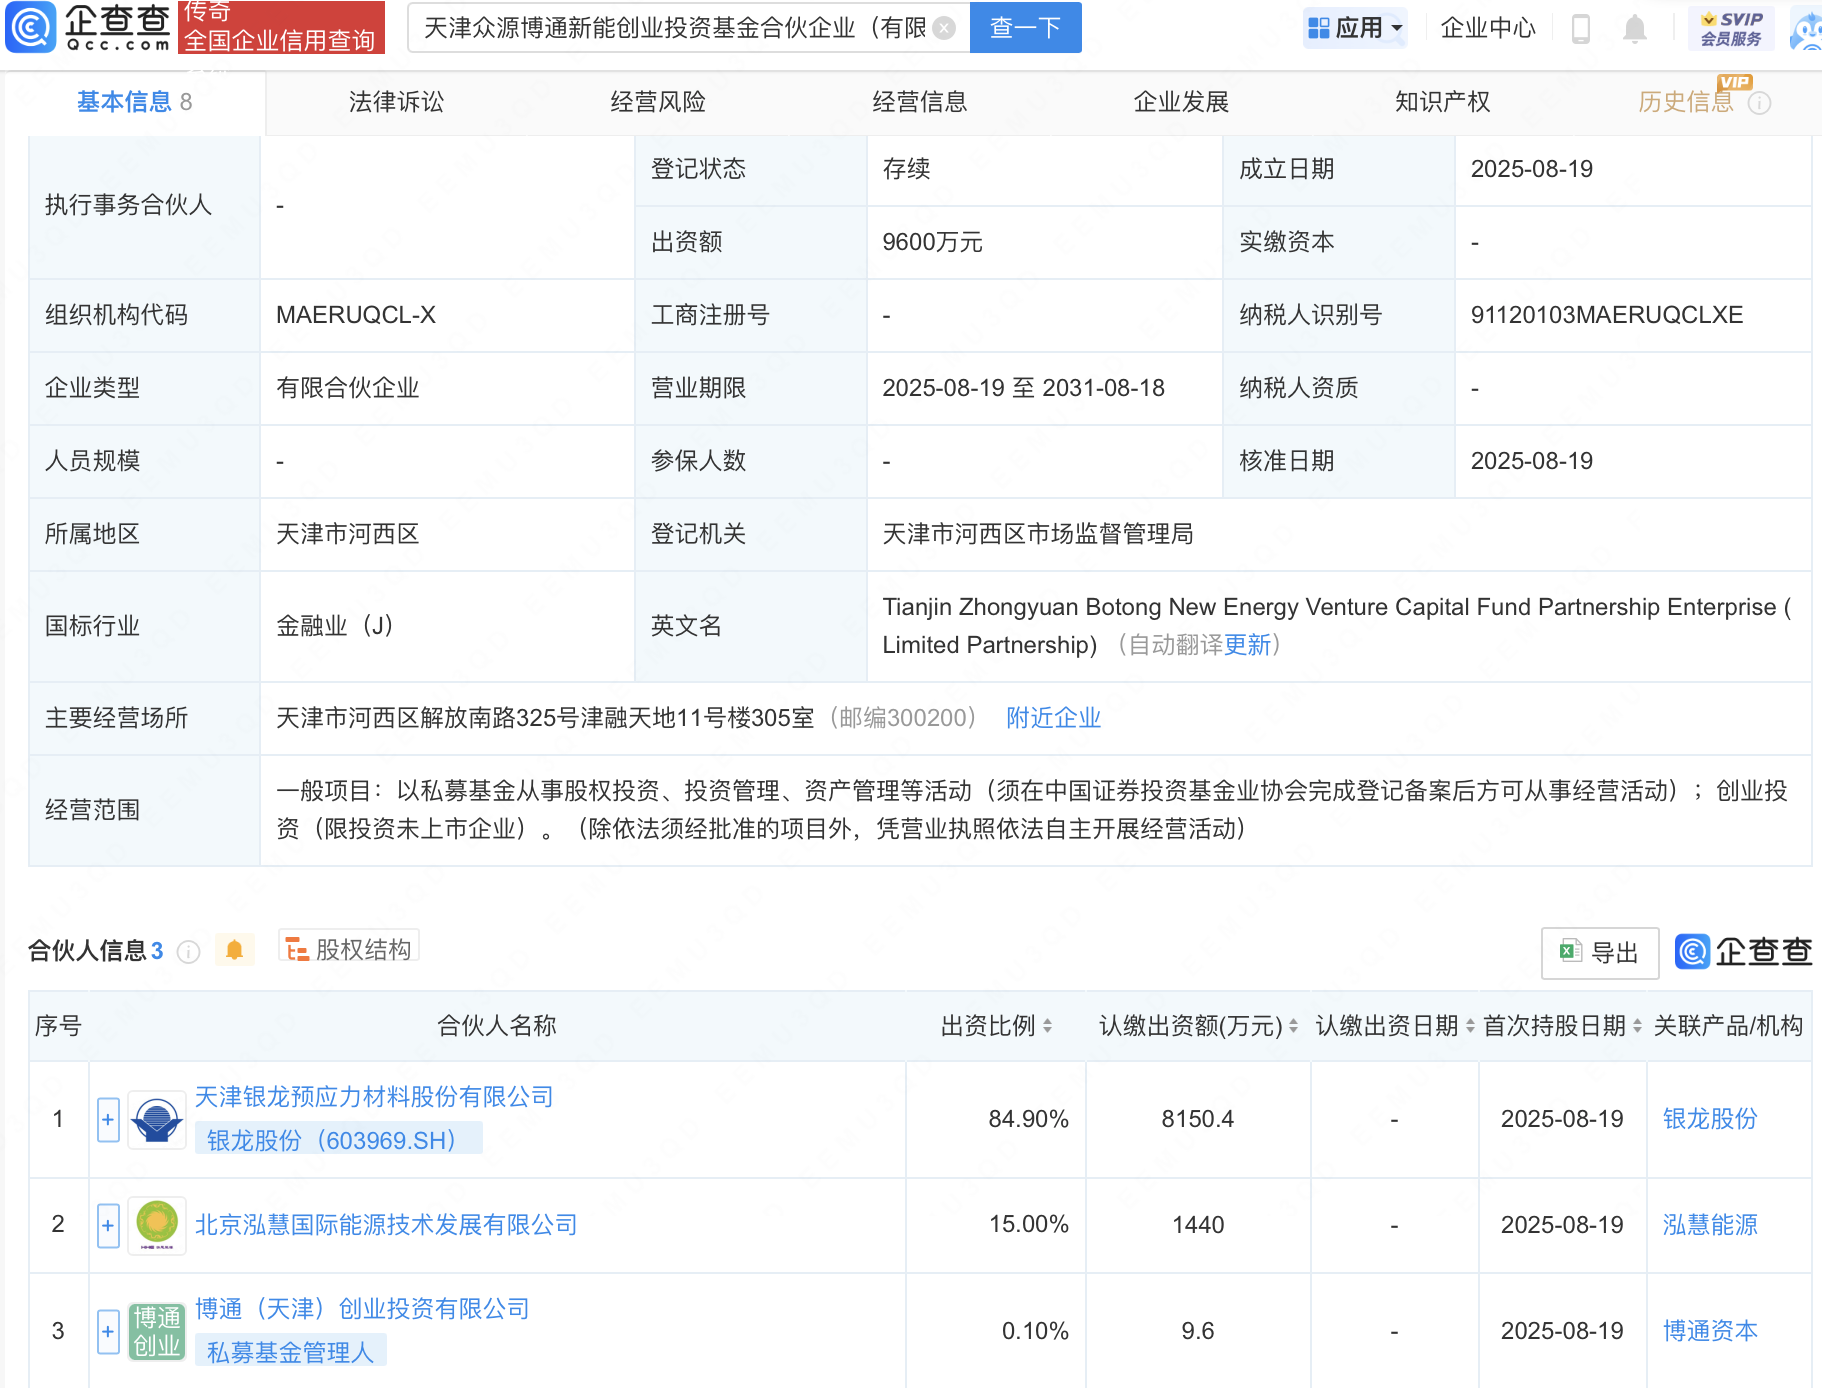Open related product 泓慧能源
The image size is (1822, 1388).
1710,1225
